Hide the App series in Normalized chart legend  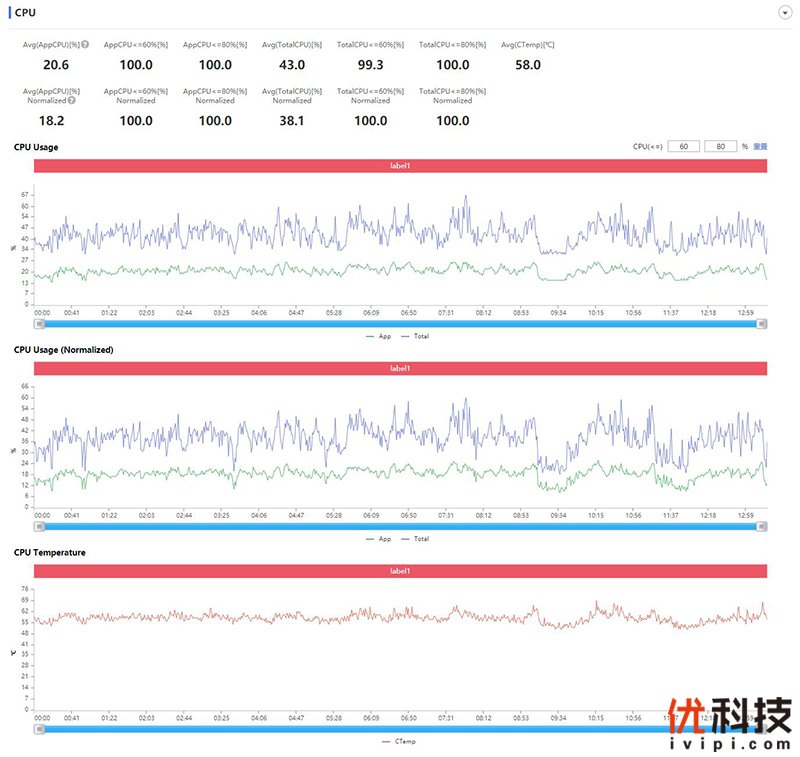379,538
